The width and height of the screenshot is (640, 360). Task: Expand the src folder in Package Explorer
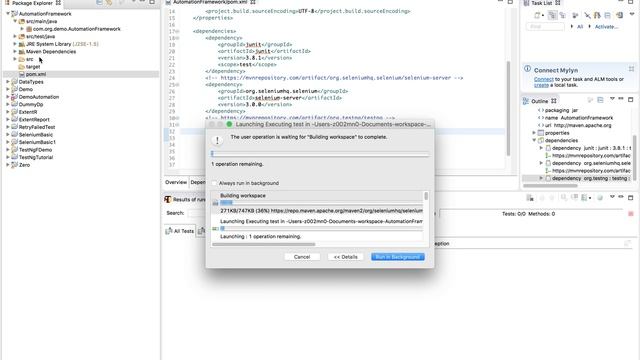[x=15, y=59]
